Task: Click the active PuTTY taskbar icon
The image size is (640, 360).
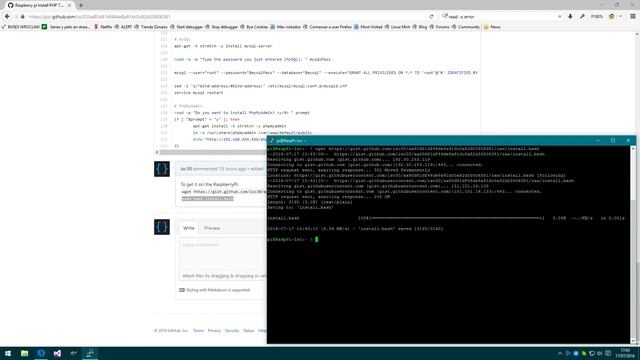Action: pyautogui.click(x=90, y=353)
